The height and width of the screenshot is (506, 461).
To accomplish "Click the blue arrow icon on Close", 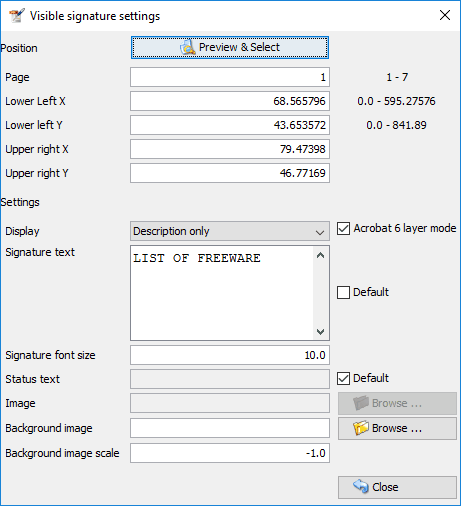I will click(361, 487).
